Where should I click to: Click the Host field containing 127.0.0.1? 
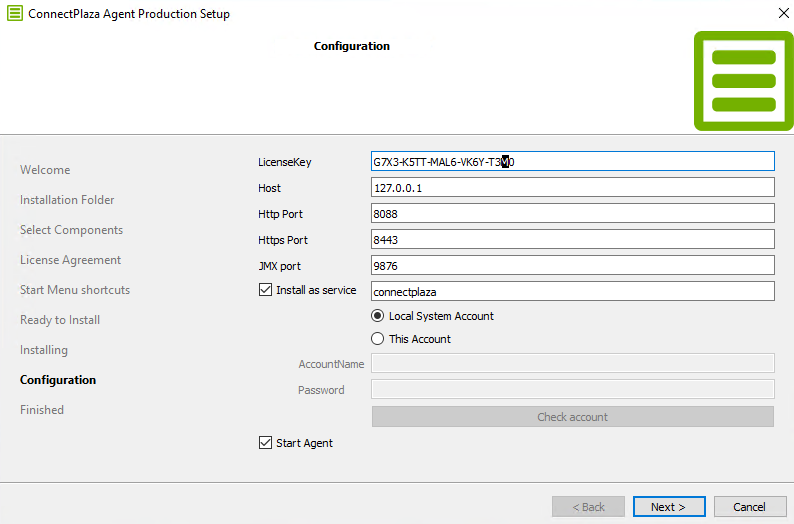[573, 187]
